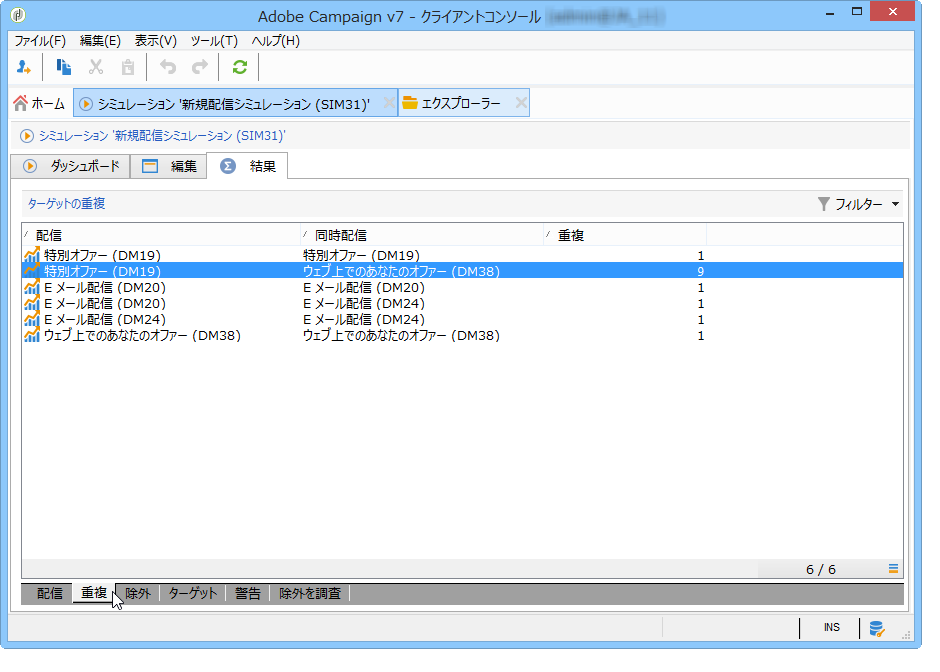
Task: Click the copy toolbar icon
Action: tap(64, 67)
